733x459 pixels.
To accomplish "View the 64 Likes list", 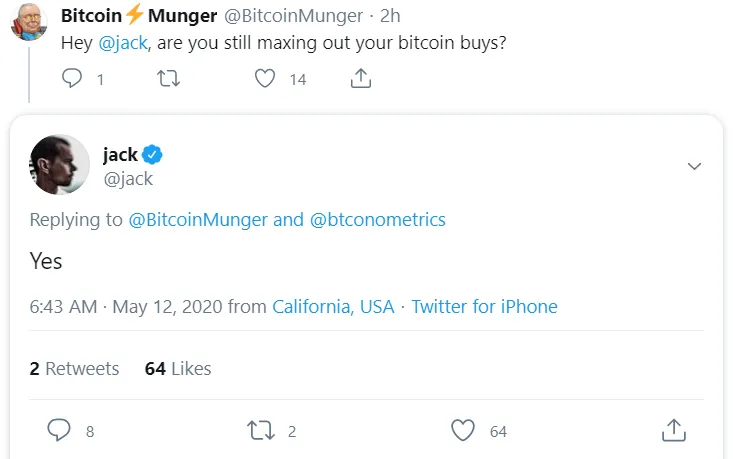I will point(178,369).
